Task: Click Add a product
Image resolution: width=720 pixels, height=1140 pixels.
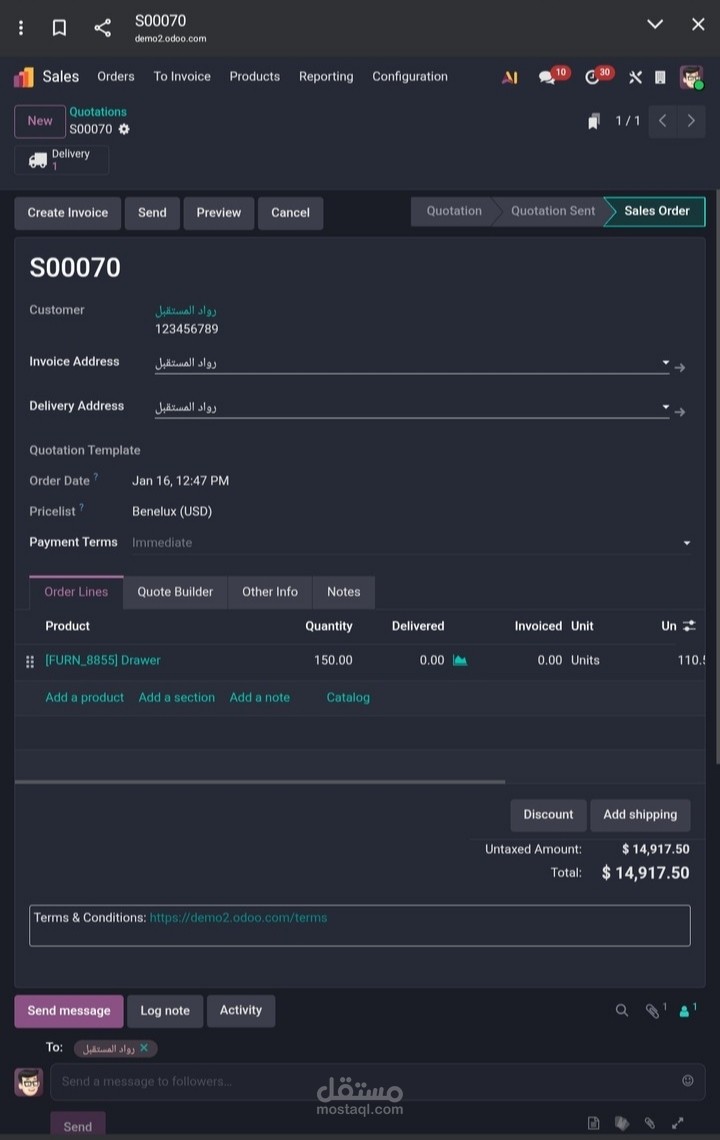Action: pos(84,697)
